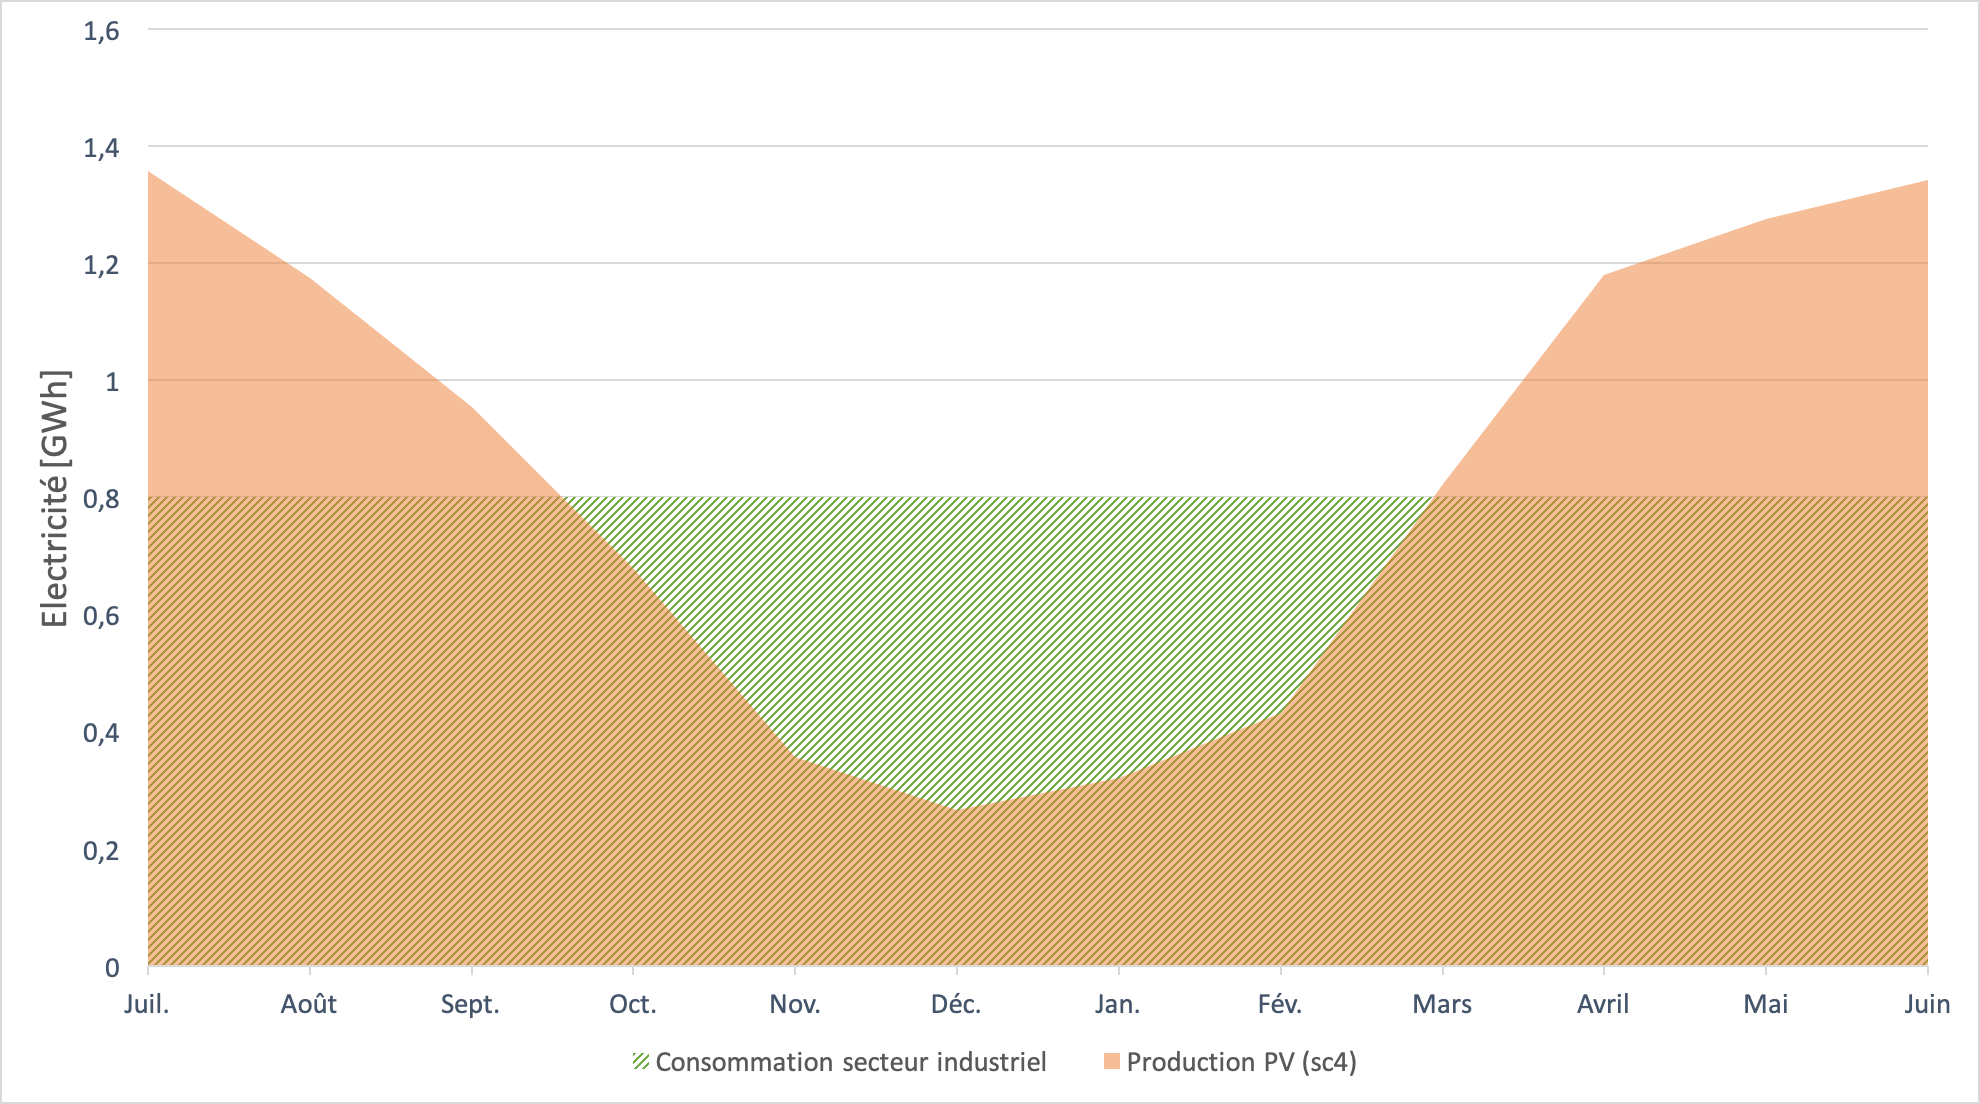Select the "Août" month label

click(309, 1004)
